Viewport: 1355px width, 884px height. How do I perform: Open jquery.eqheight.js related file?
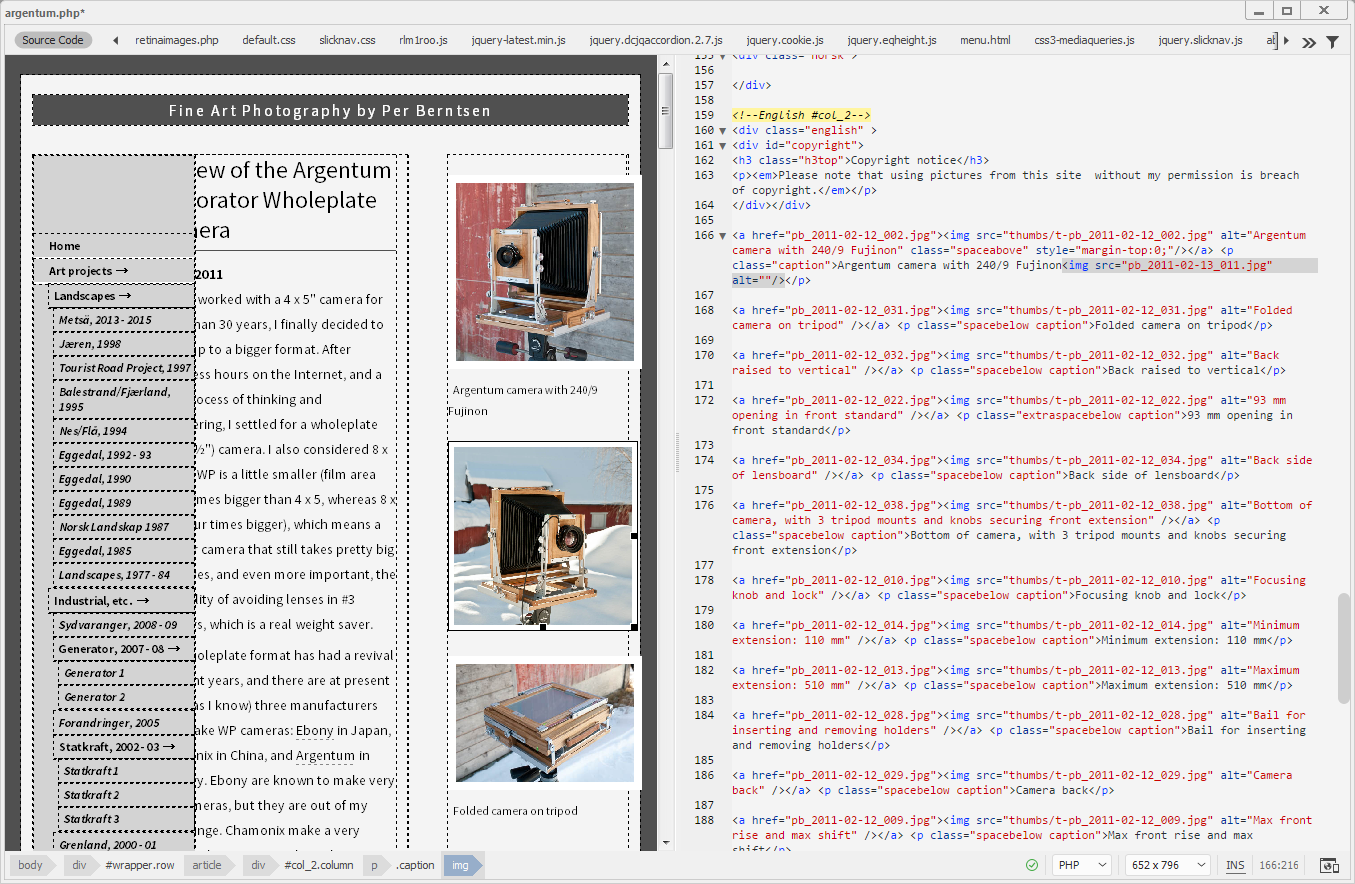[892, 40]
